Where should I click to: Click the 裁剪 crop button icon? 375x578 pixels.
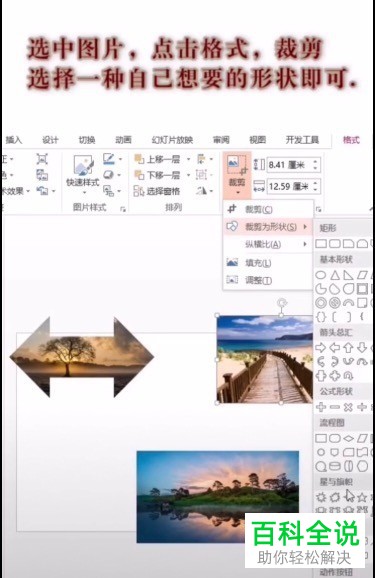point(237,165)
